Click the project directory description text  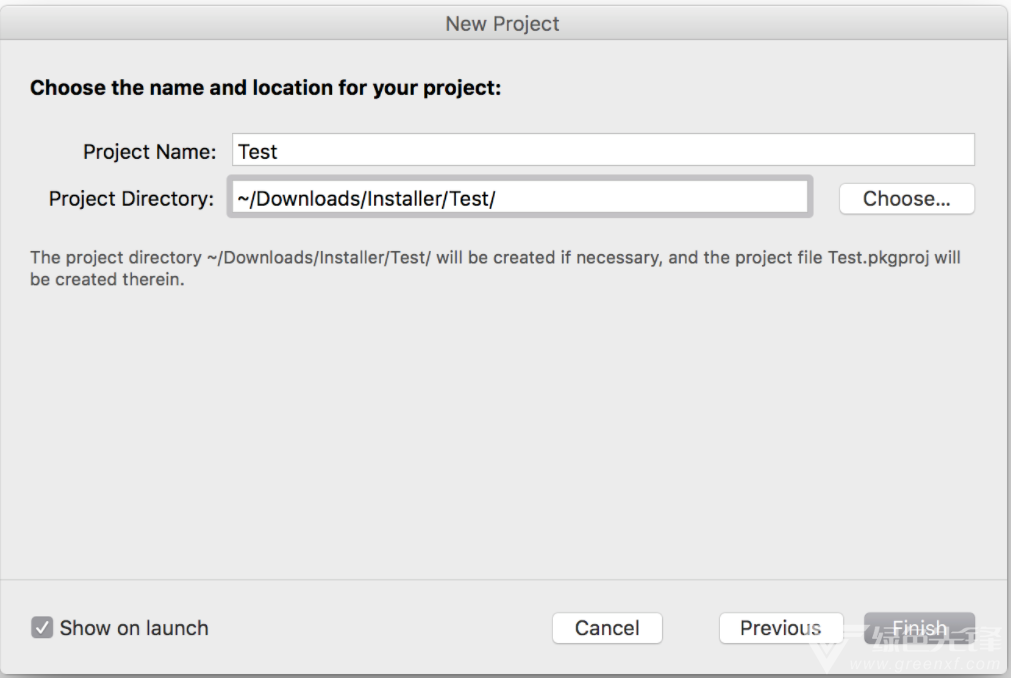[495, 268]
